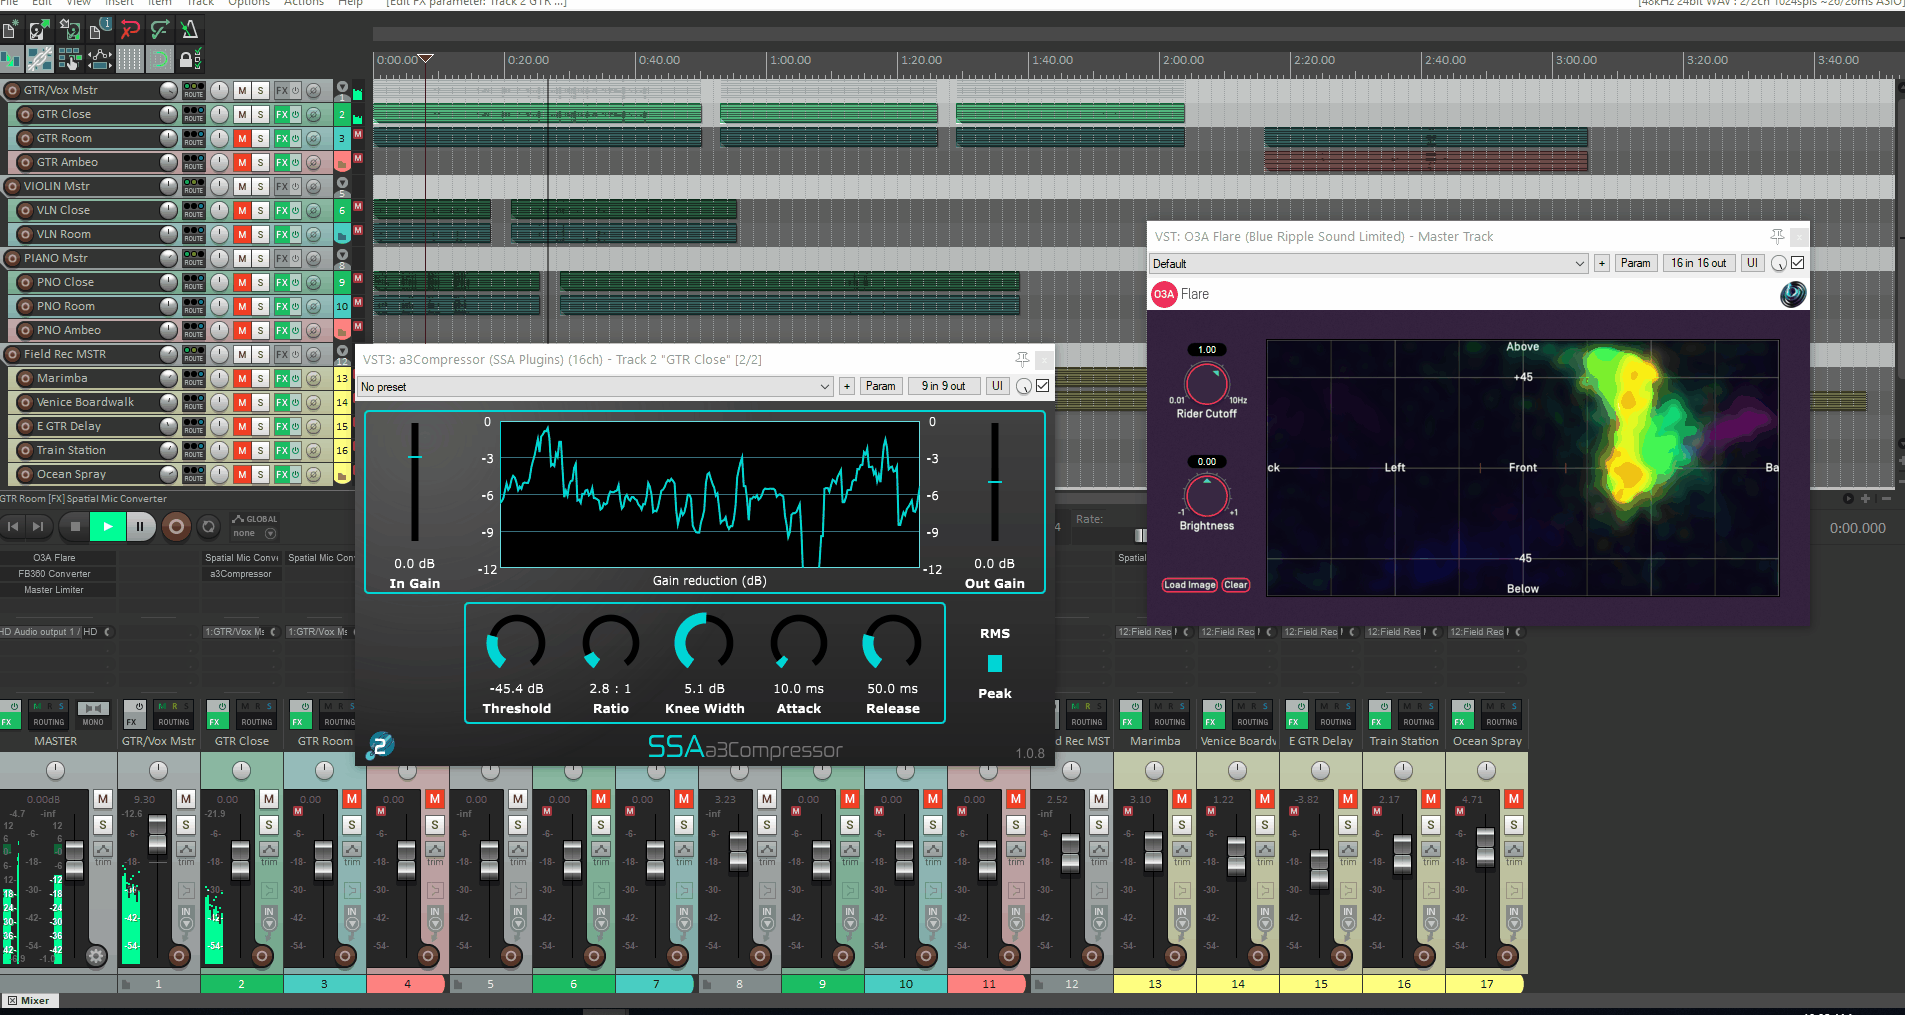Solo the Ocean Spray mixer strip
Viewport: 1905px width, 1015px height.
1514,824
